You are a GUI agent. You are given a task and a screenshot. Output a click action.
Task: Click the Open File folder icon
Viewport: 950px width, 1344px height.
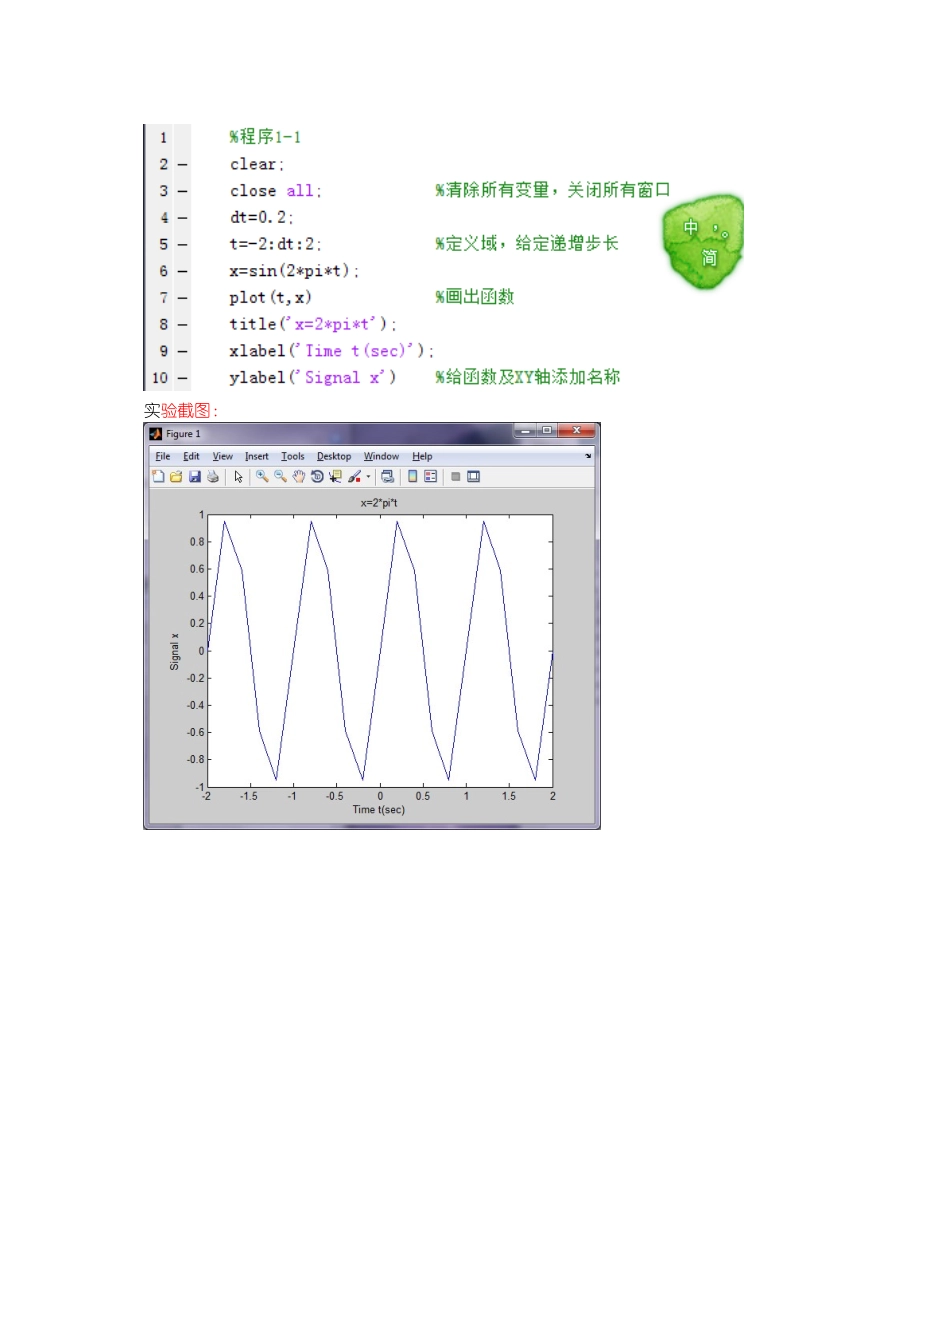coord(176,477)
